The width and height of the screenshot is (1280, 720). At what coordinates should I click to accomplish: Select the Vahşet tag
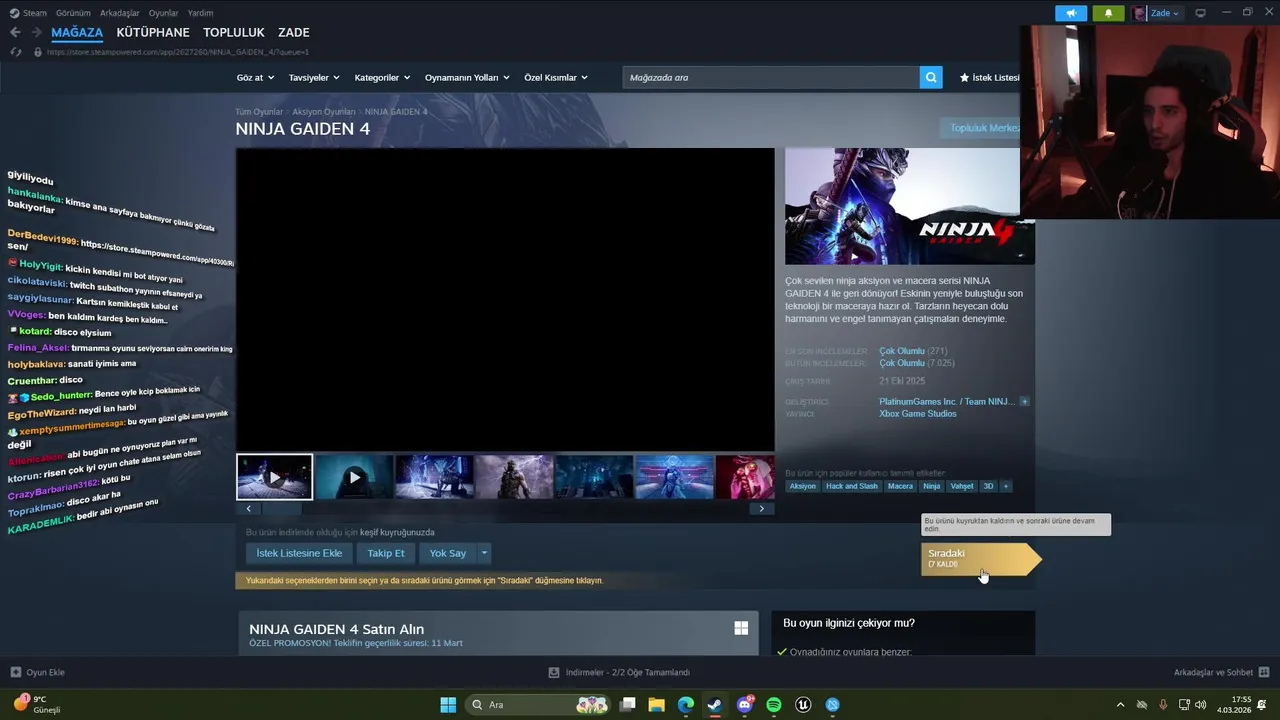(962, 486)
